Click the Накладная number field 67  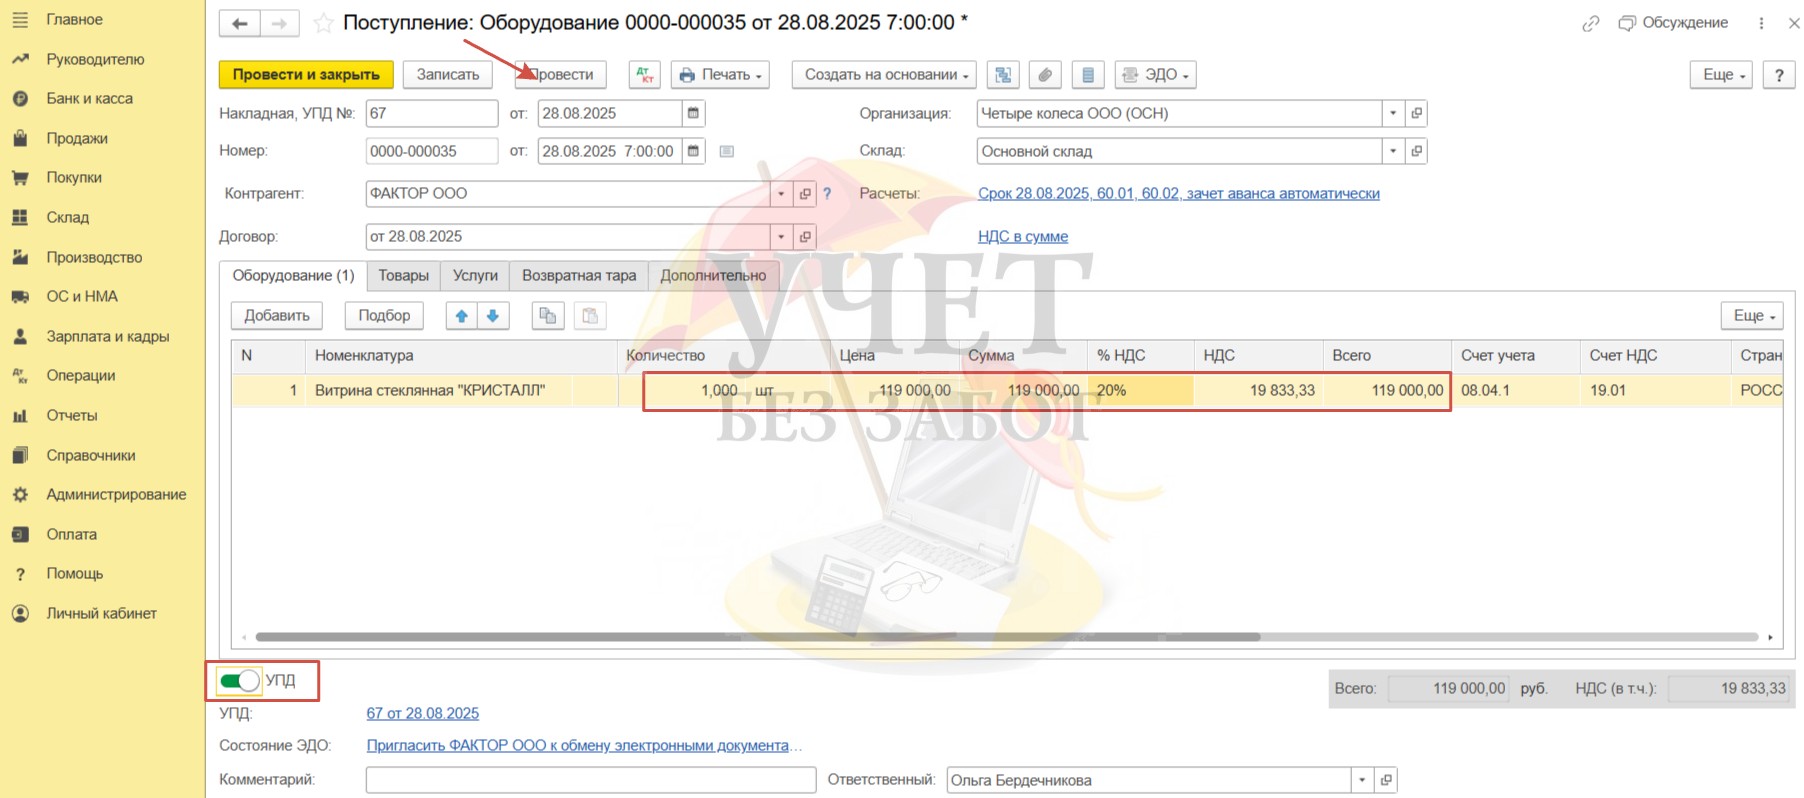[x=432, y=113]
